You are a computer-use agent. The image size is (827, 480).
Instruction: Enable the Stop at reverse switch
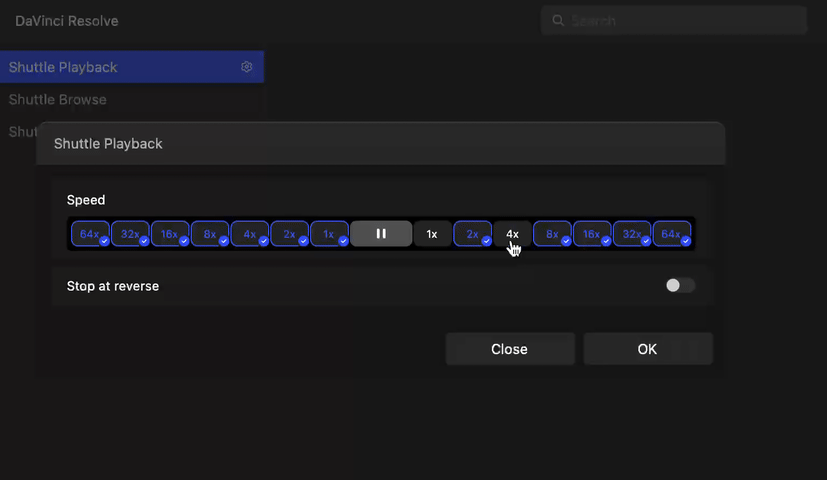click(680, 286)
